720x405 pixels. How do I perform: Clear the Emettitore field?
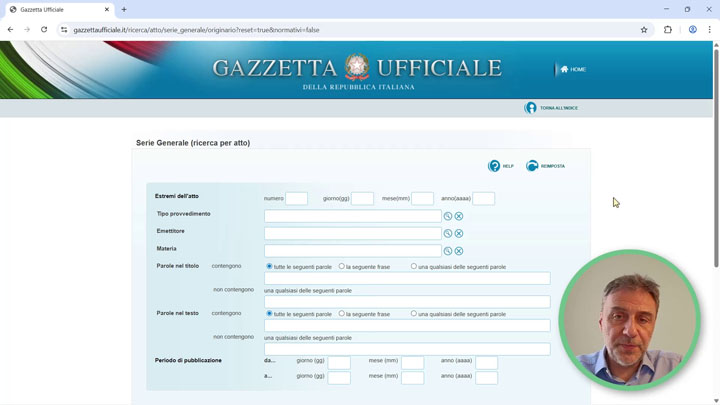tap(459, 233)
